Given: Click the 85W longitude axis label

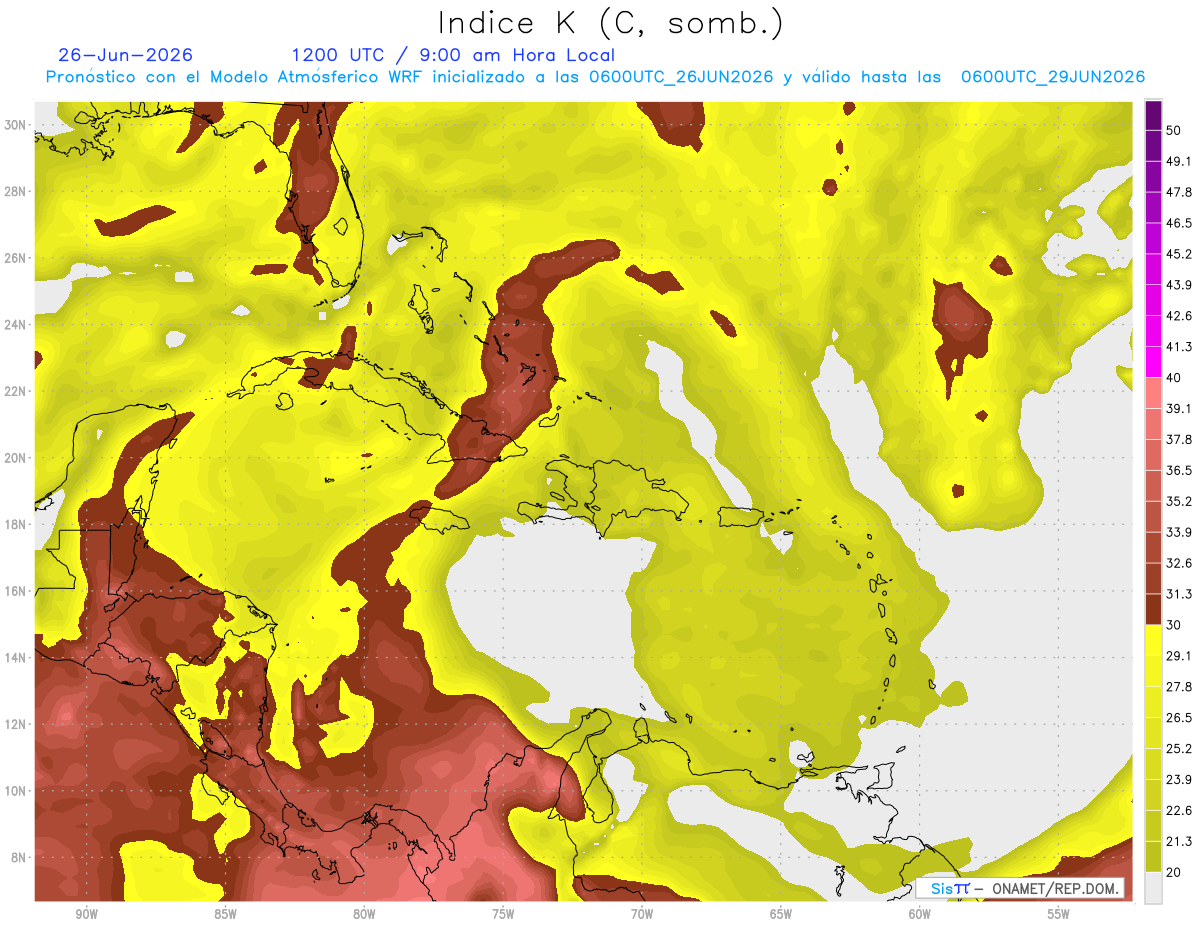Looking at the screenshot, I should tap(225, 914).
